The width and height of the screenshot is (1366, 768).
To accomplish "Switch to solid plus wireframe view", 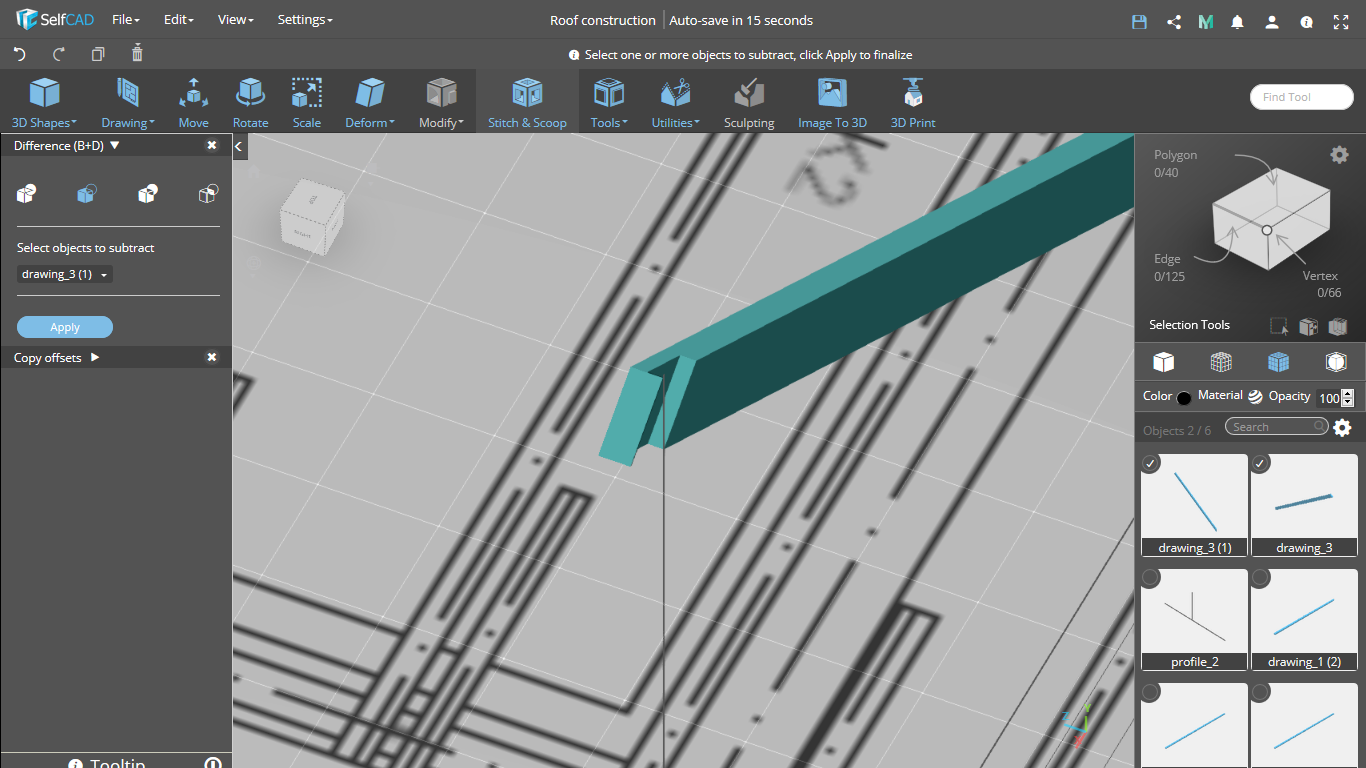I will click(1278, 362).
